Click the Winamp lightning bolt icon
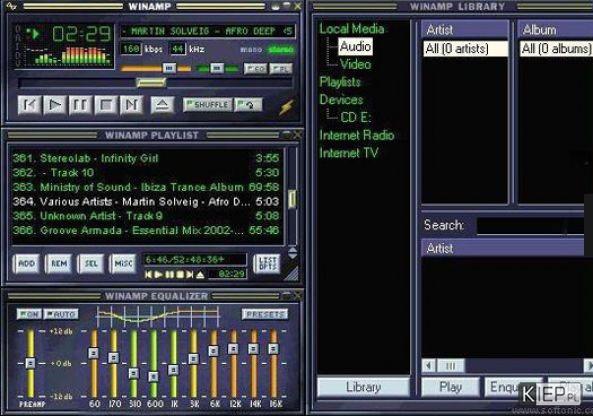The image size is (593, 416). 286,107
